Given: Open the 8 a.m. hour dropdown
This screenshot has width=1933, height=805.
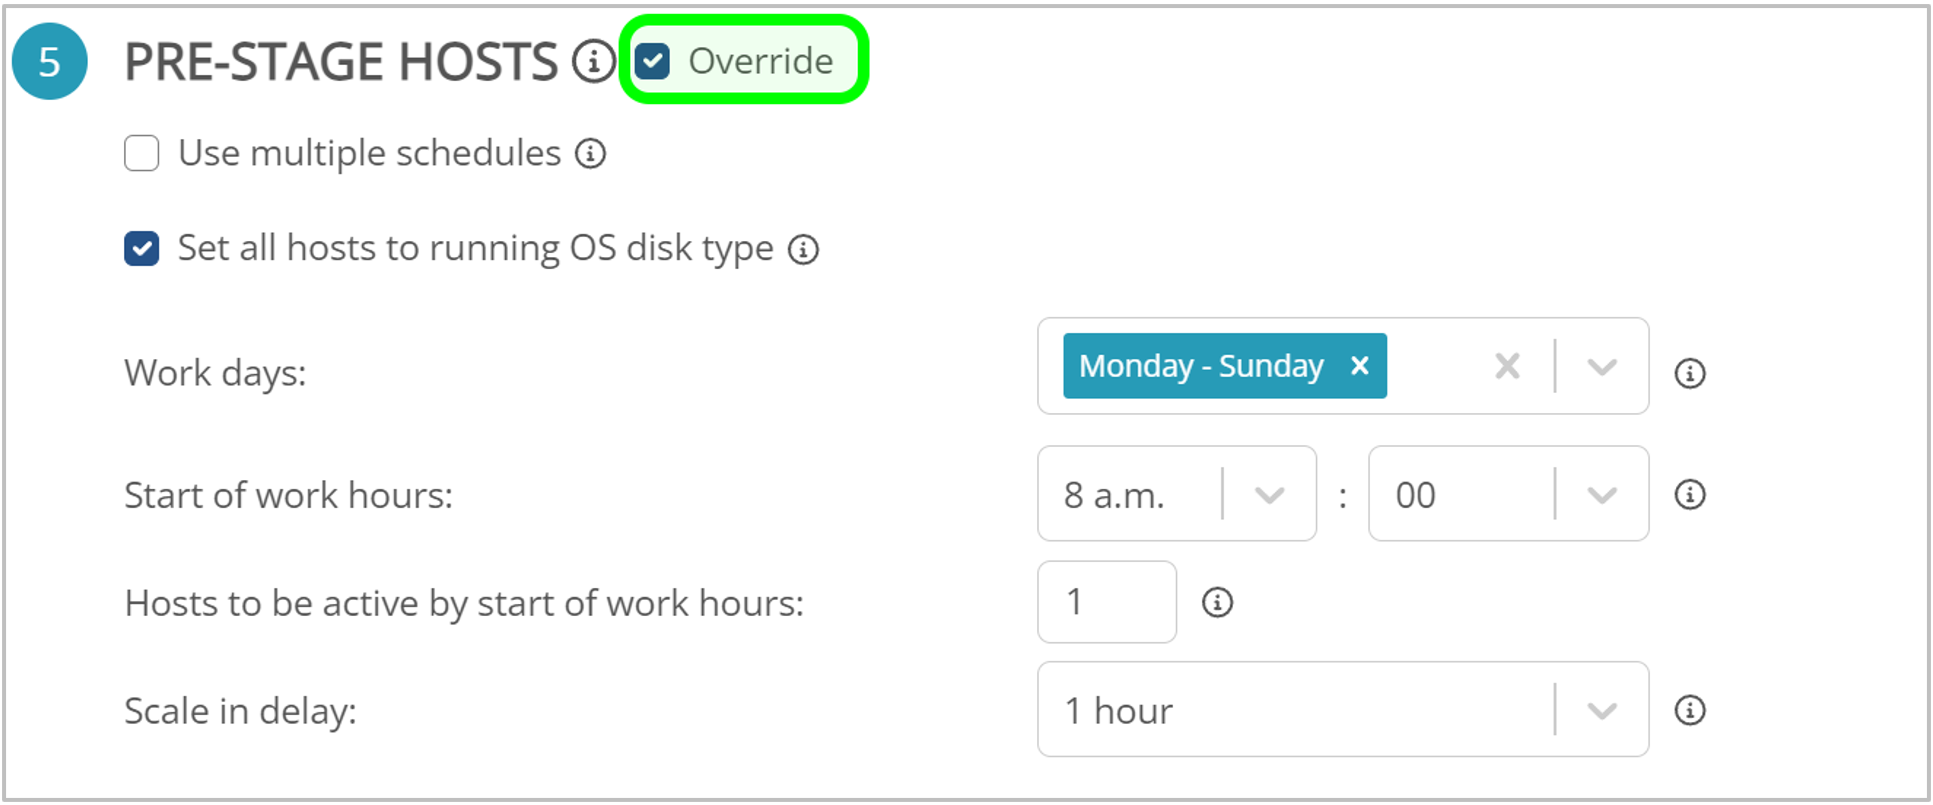Looking at the screenshot, I should (x=1269, y=495).
